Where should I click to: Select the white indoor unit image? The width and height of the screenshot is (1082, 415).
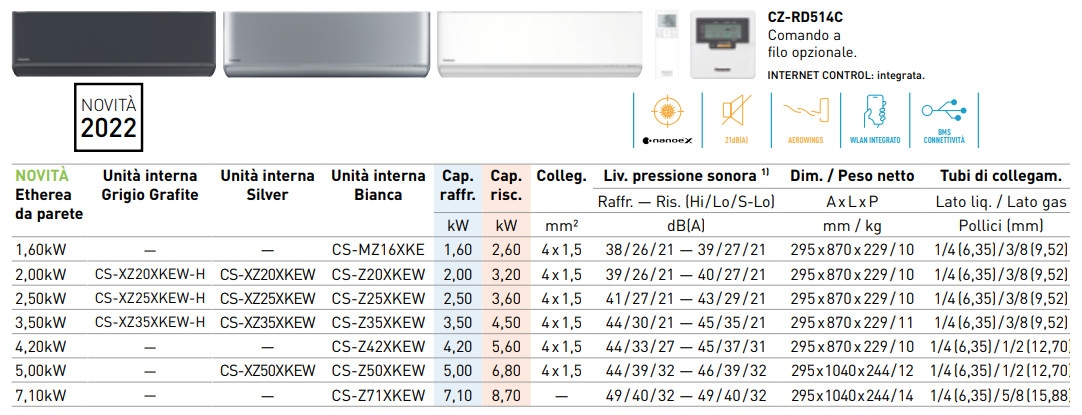[539, 44]
